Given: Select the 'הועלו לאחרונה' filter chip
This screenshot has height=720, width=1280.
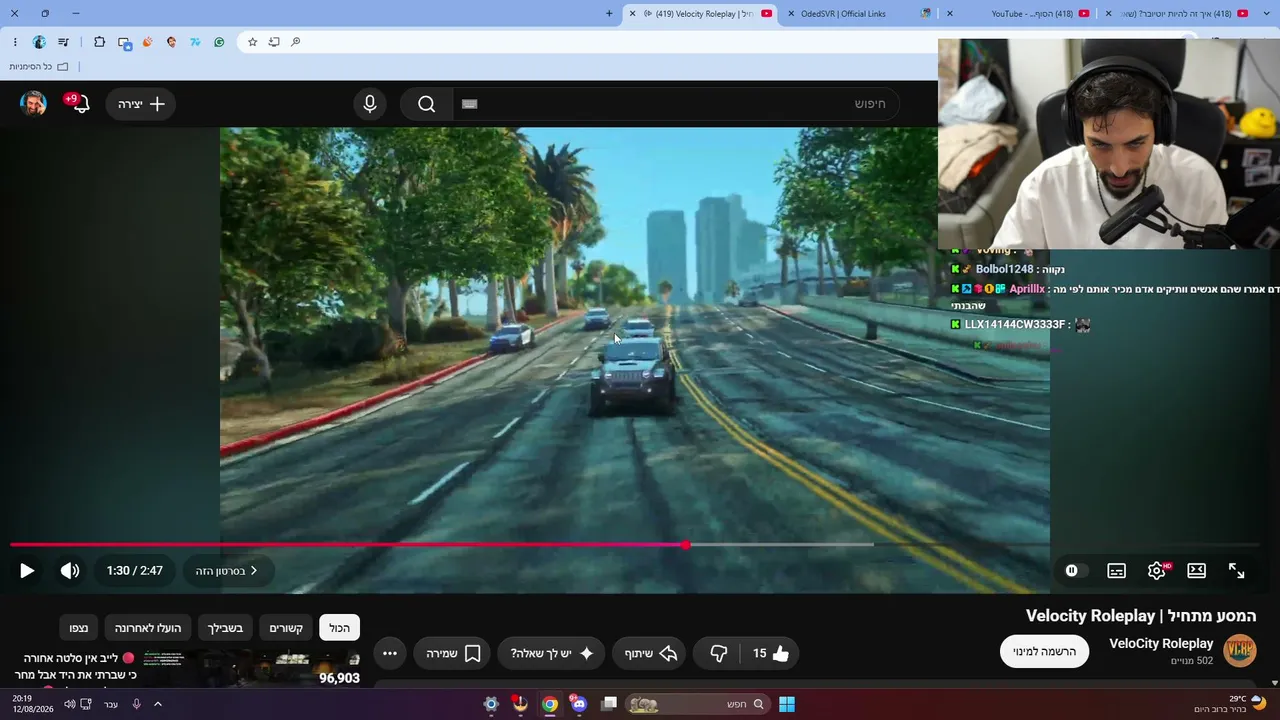Looking at the screenshot, I should point(148,628).
